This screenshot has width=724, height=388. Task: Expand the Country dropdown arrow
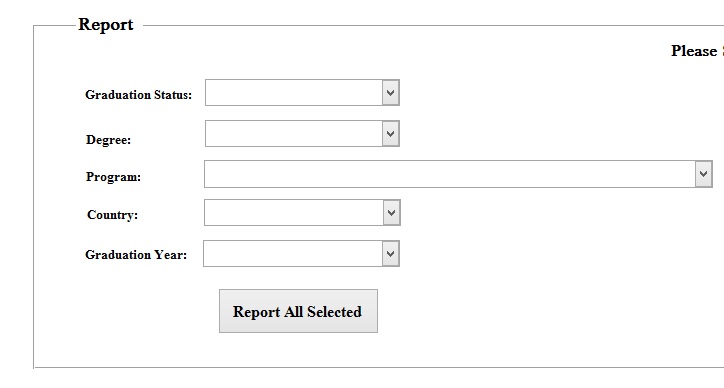392,213
